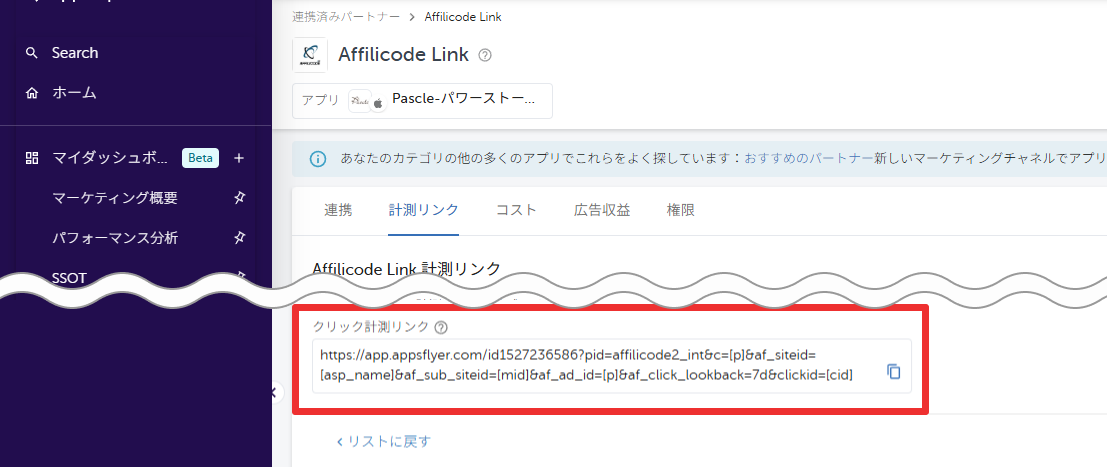
Task: Click the Search field label in sidebar
Action: pos(75,53)
